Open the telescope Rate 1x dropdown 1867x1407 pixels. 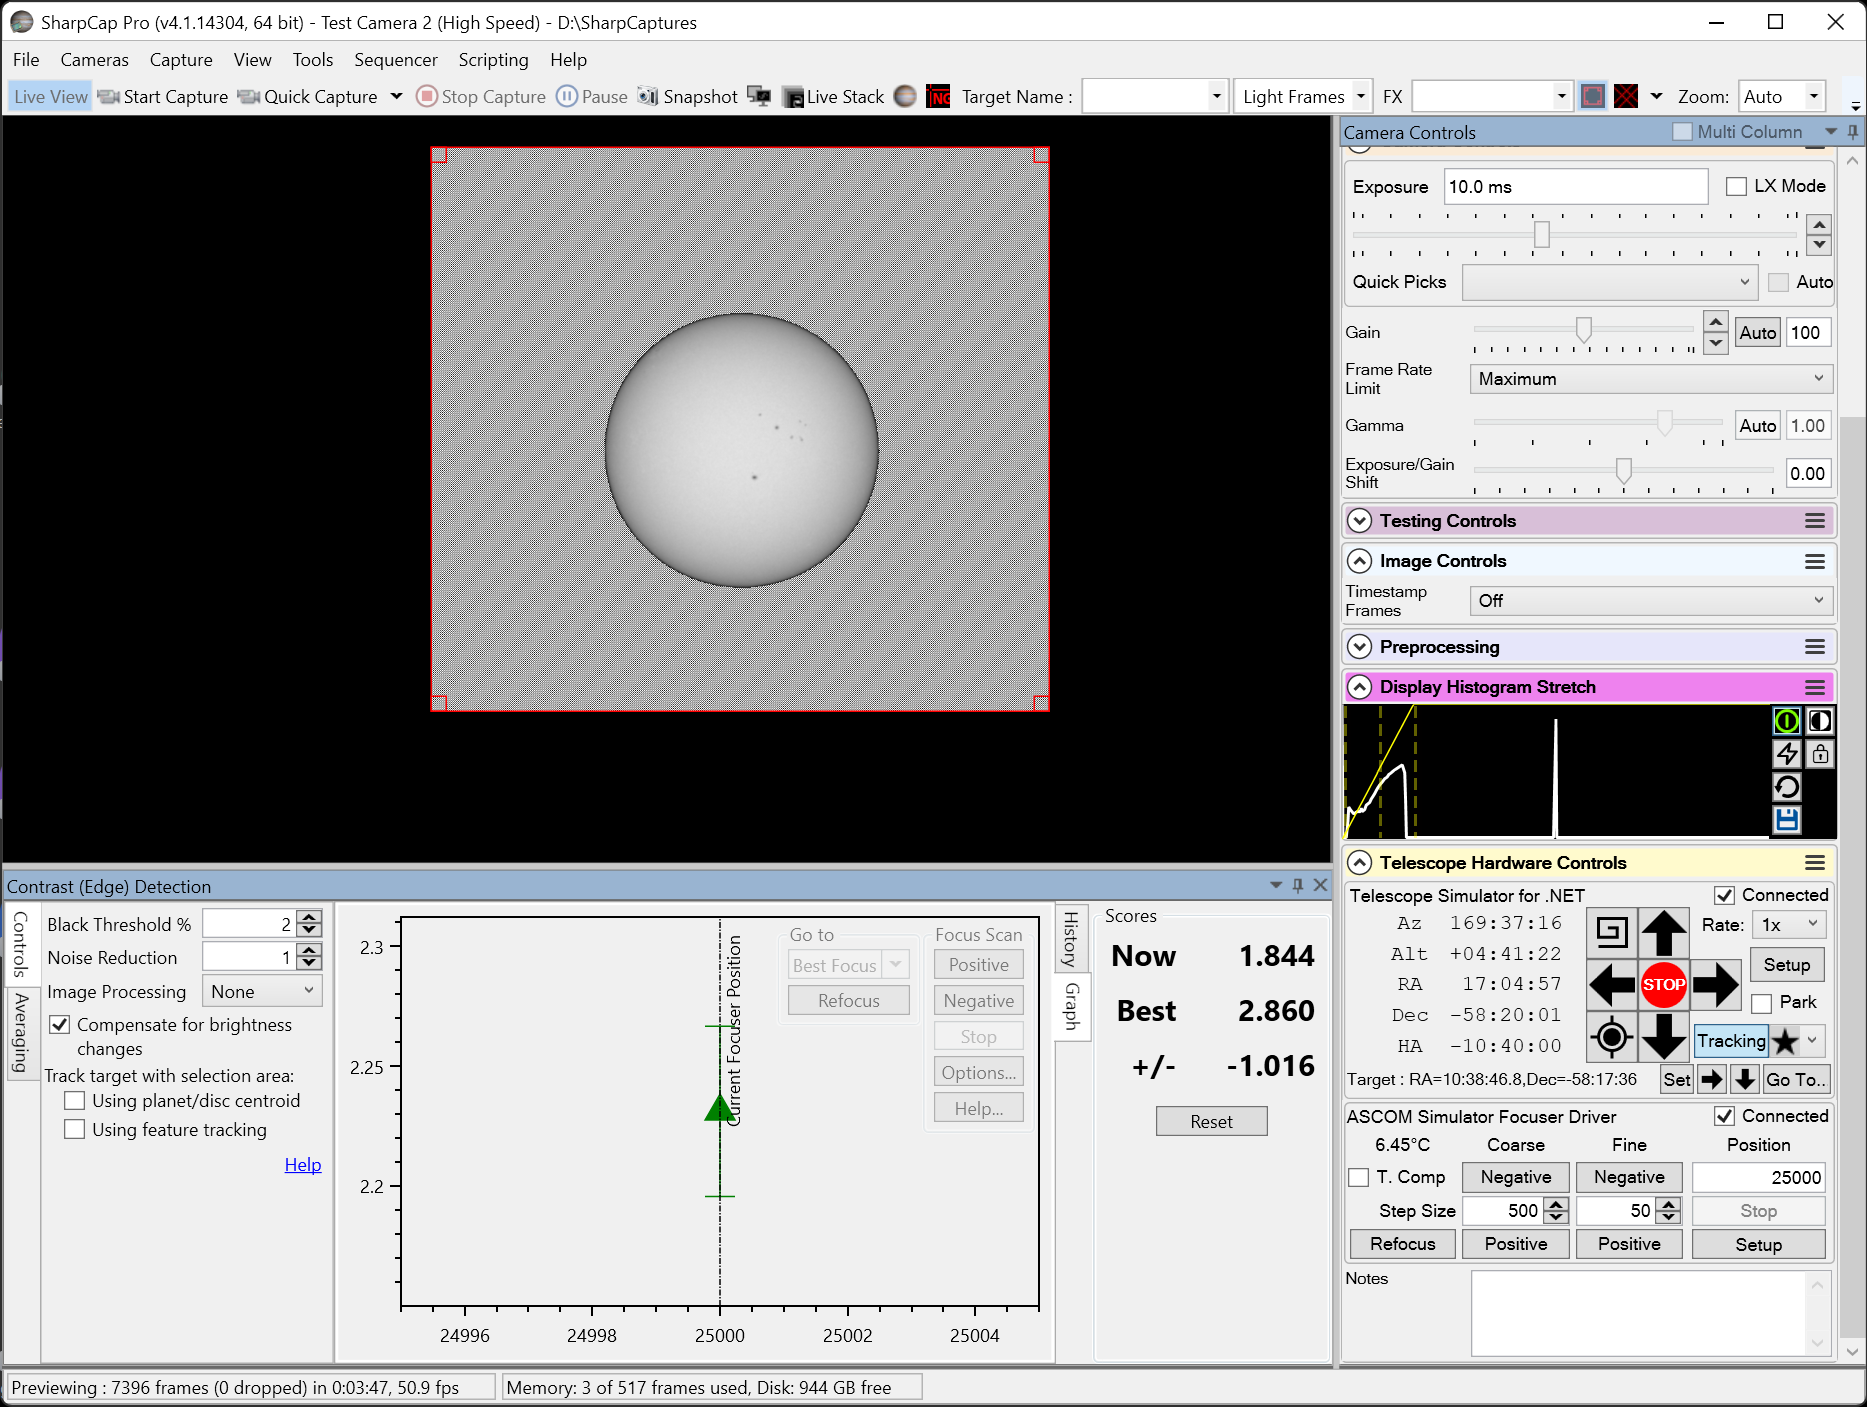pos(1790,925)
